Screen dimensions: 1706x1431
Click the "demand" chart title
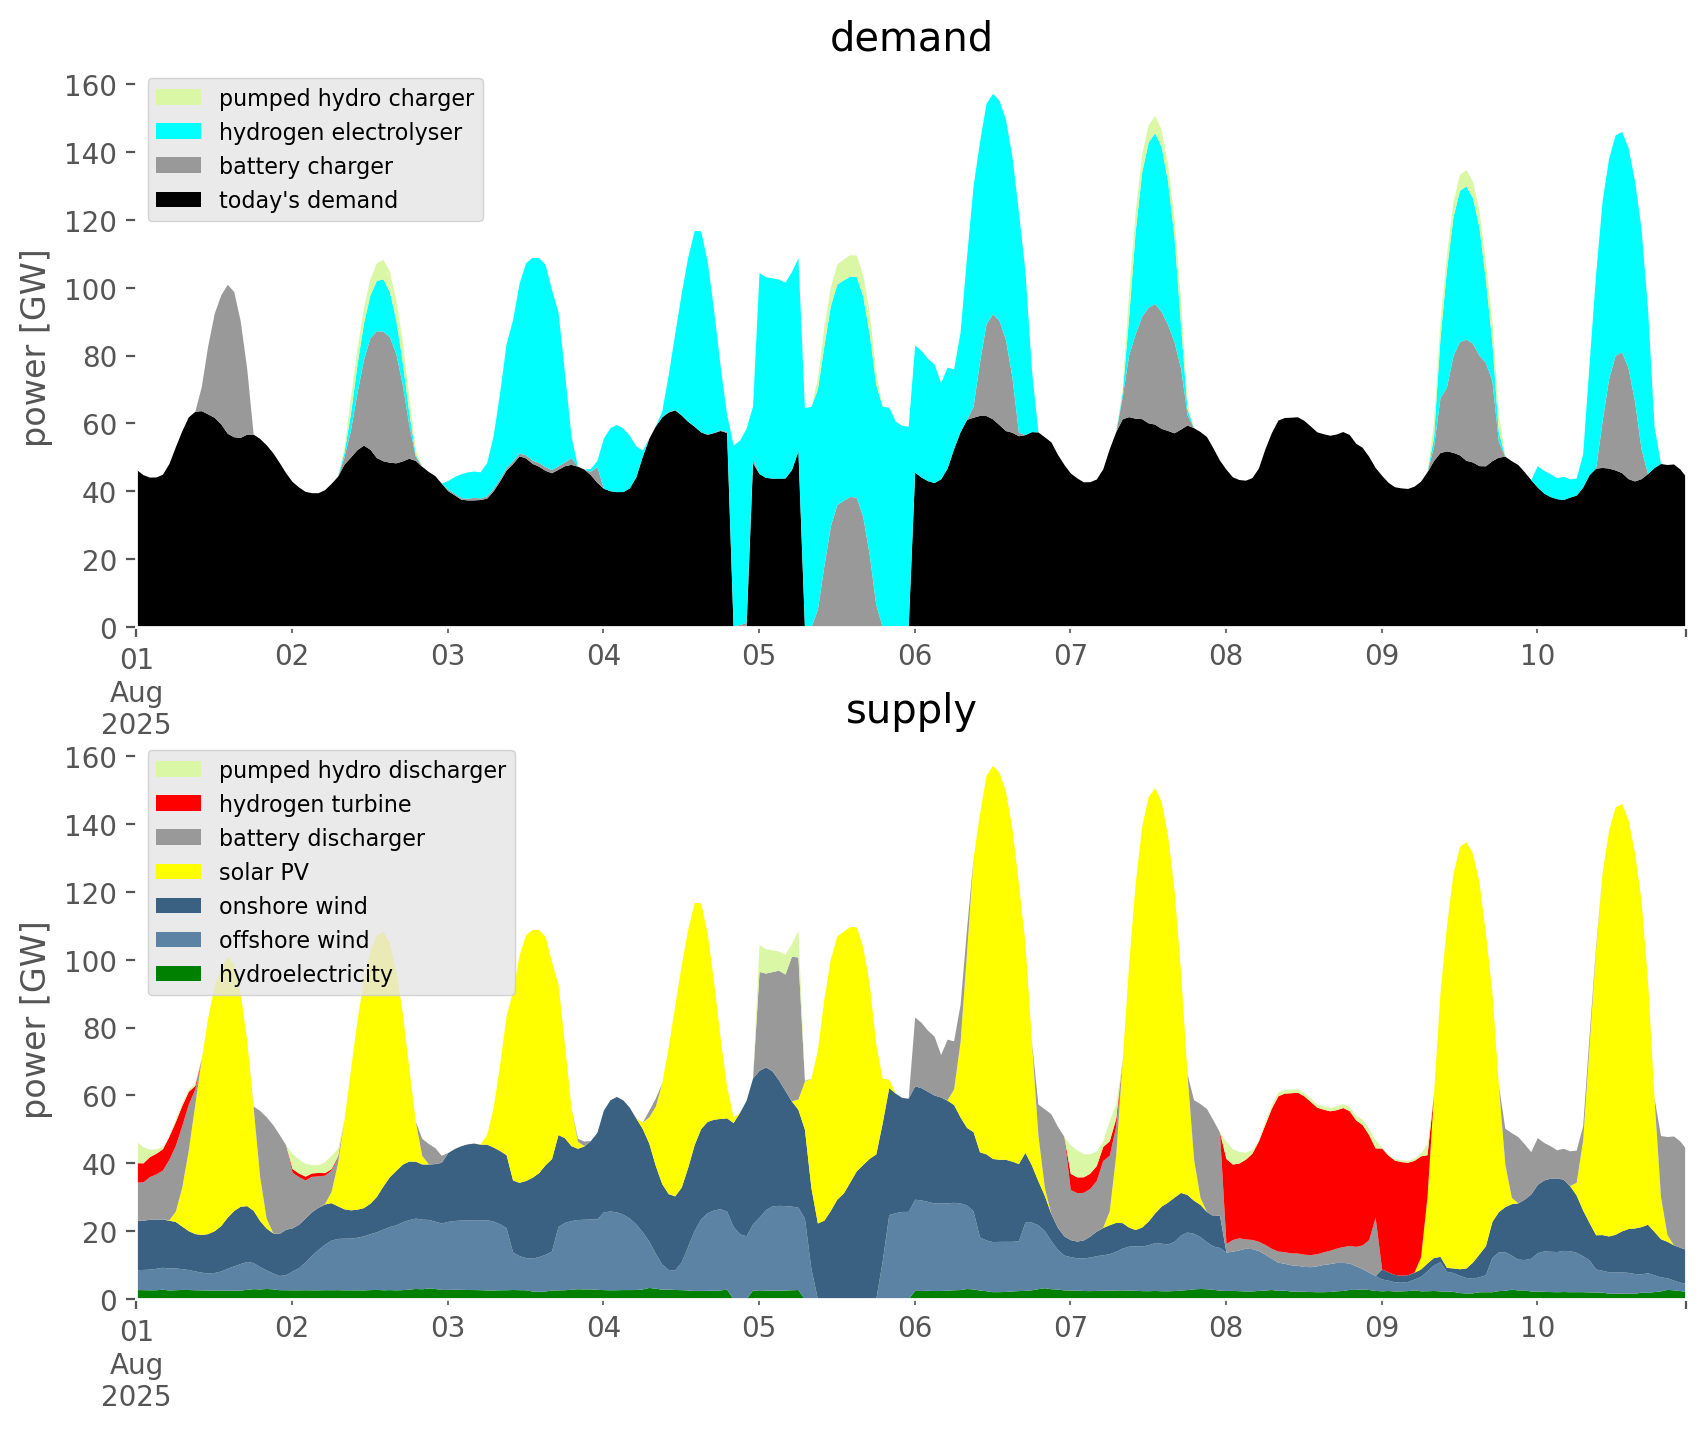point(910,38)
